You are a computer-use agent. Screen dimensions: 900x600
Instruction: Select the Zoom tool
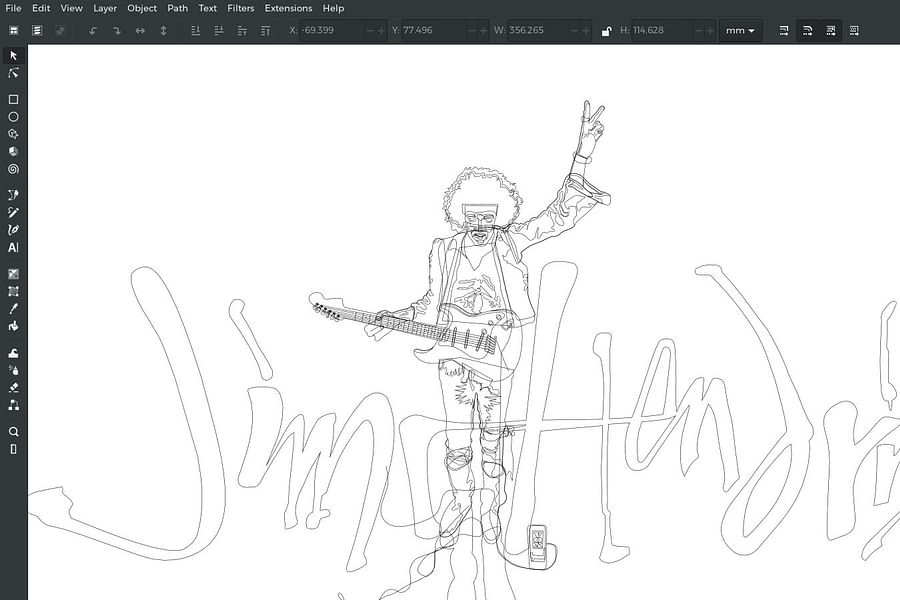[13, 431]
